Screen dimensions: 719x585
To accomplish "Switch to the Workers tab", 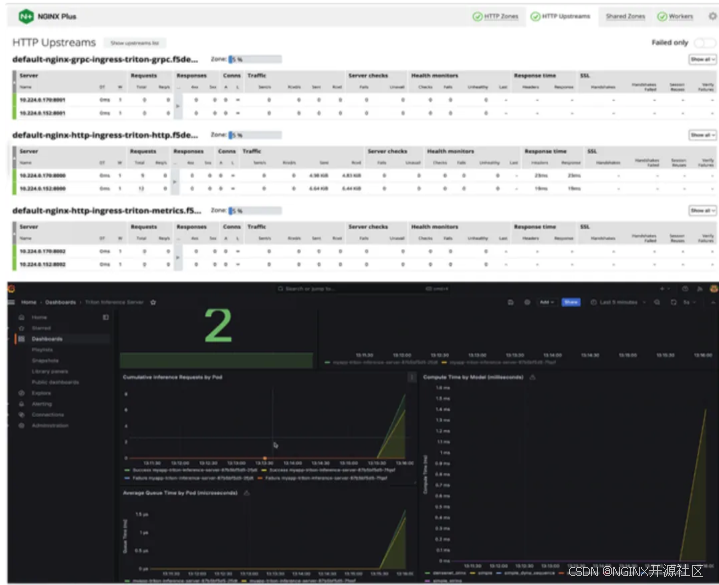I will (675, 17).
